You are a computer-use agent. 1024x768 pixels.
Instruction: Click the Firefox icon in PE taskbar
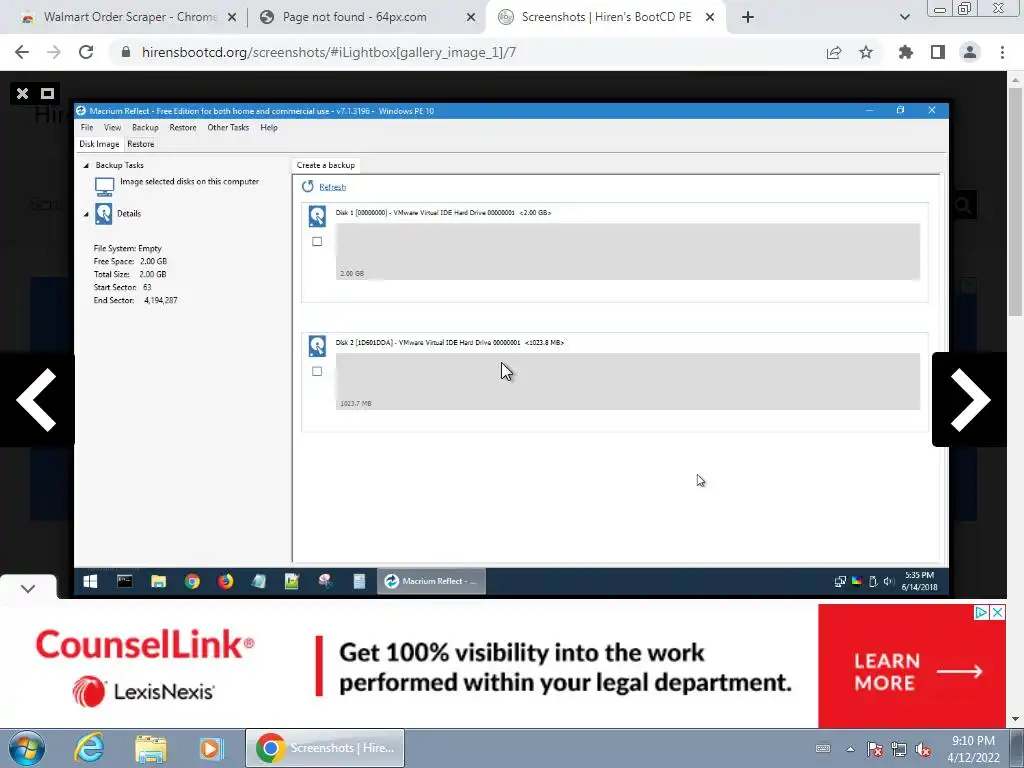point(225,581)
